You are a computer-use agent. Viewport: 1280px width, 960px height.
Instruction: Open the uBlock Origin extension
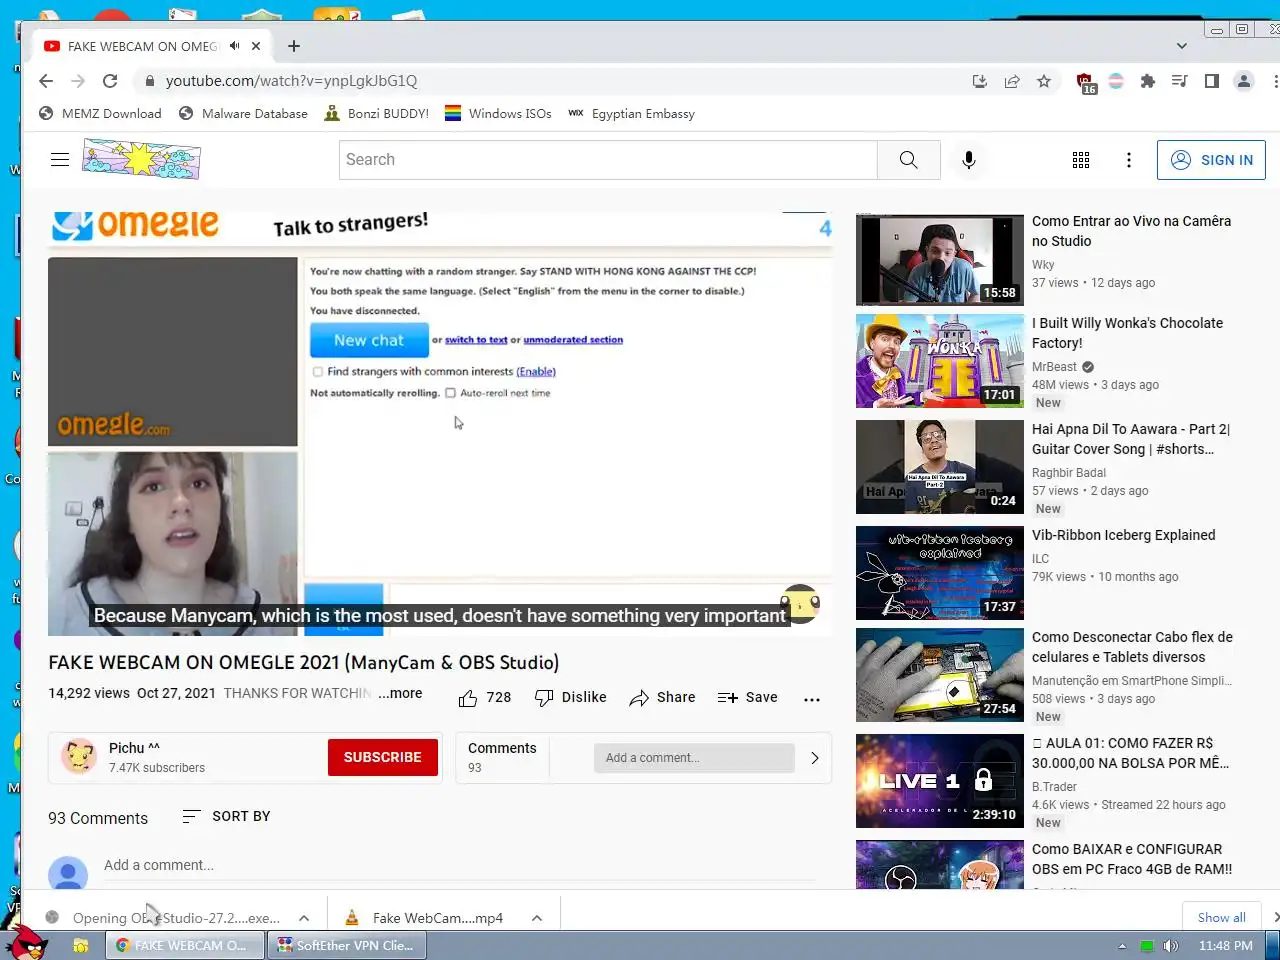(1086, 82)
